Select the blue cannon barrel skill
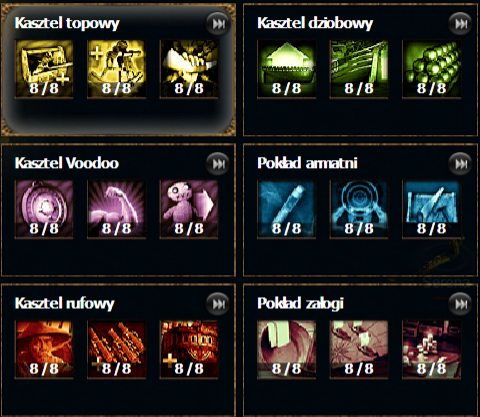Image resolution: width=480 pixels, height=417 pixels. 287,209
